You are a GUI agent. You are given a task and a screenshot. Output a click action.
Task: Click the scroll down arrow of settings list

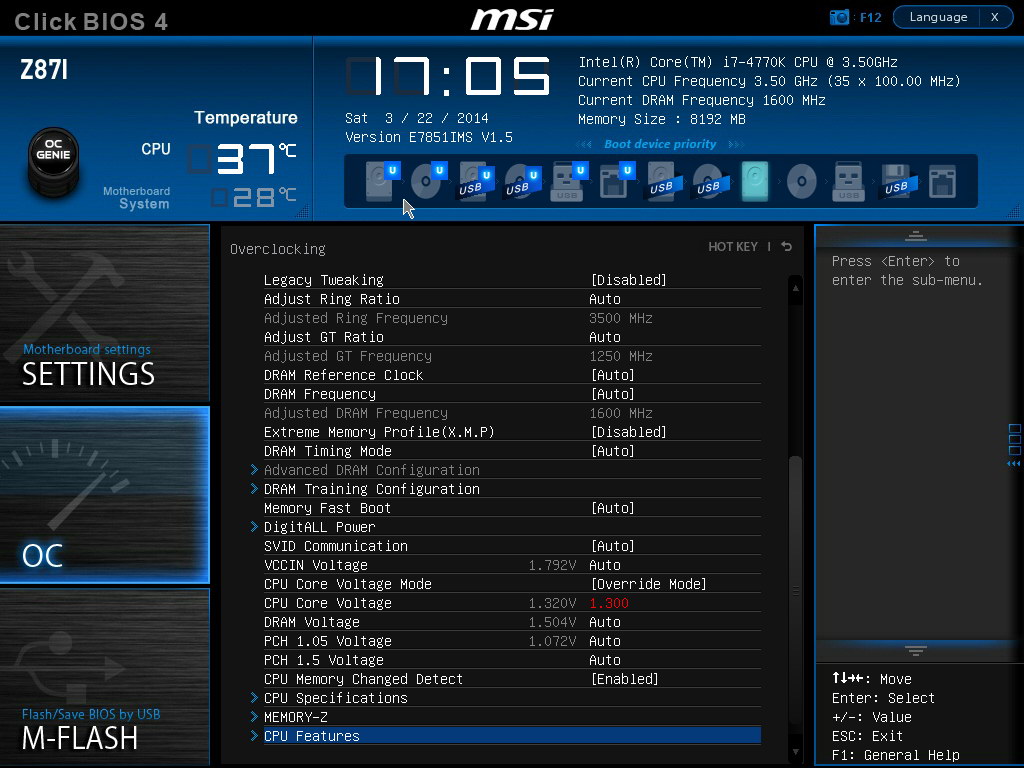click(x=795, y=752)
